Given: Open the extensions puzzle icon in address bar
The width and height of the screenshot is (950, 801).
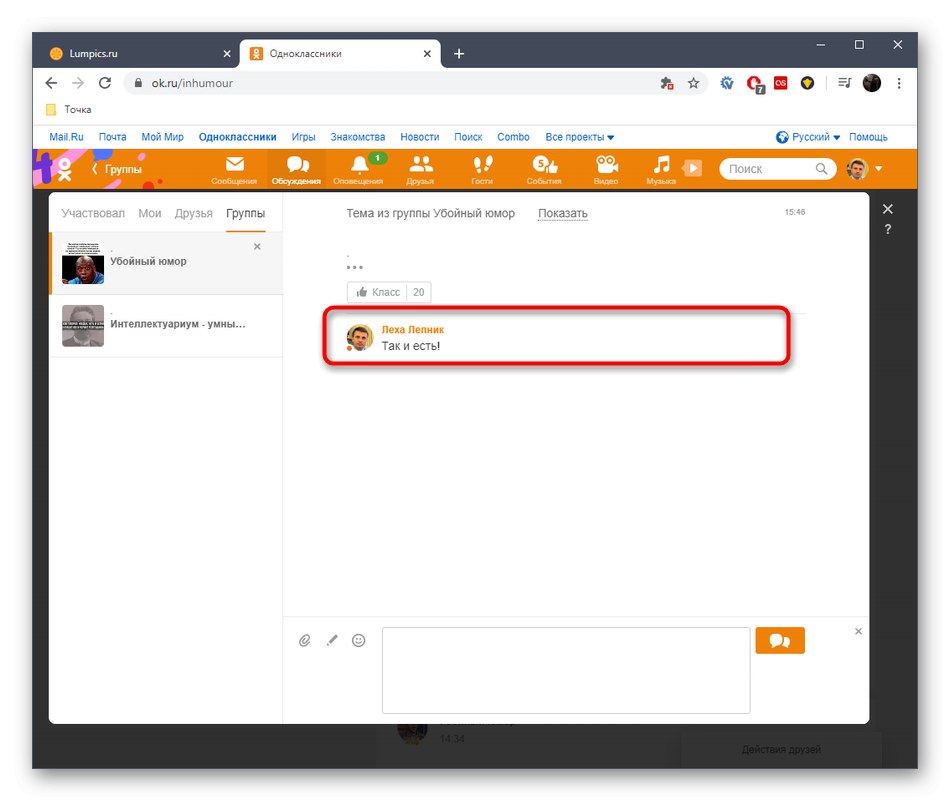Looking at the screenshot, I should pyautogui.click(x=666, y=83).
